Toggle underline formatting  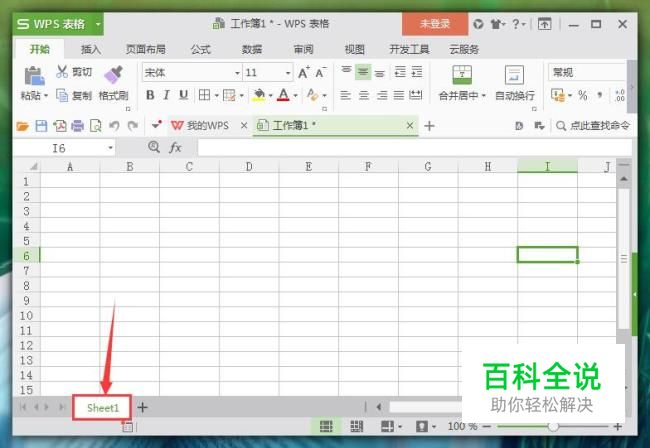tap(183, 95)
